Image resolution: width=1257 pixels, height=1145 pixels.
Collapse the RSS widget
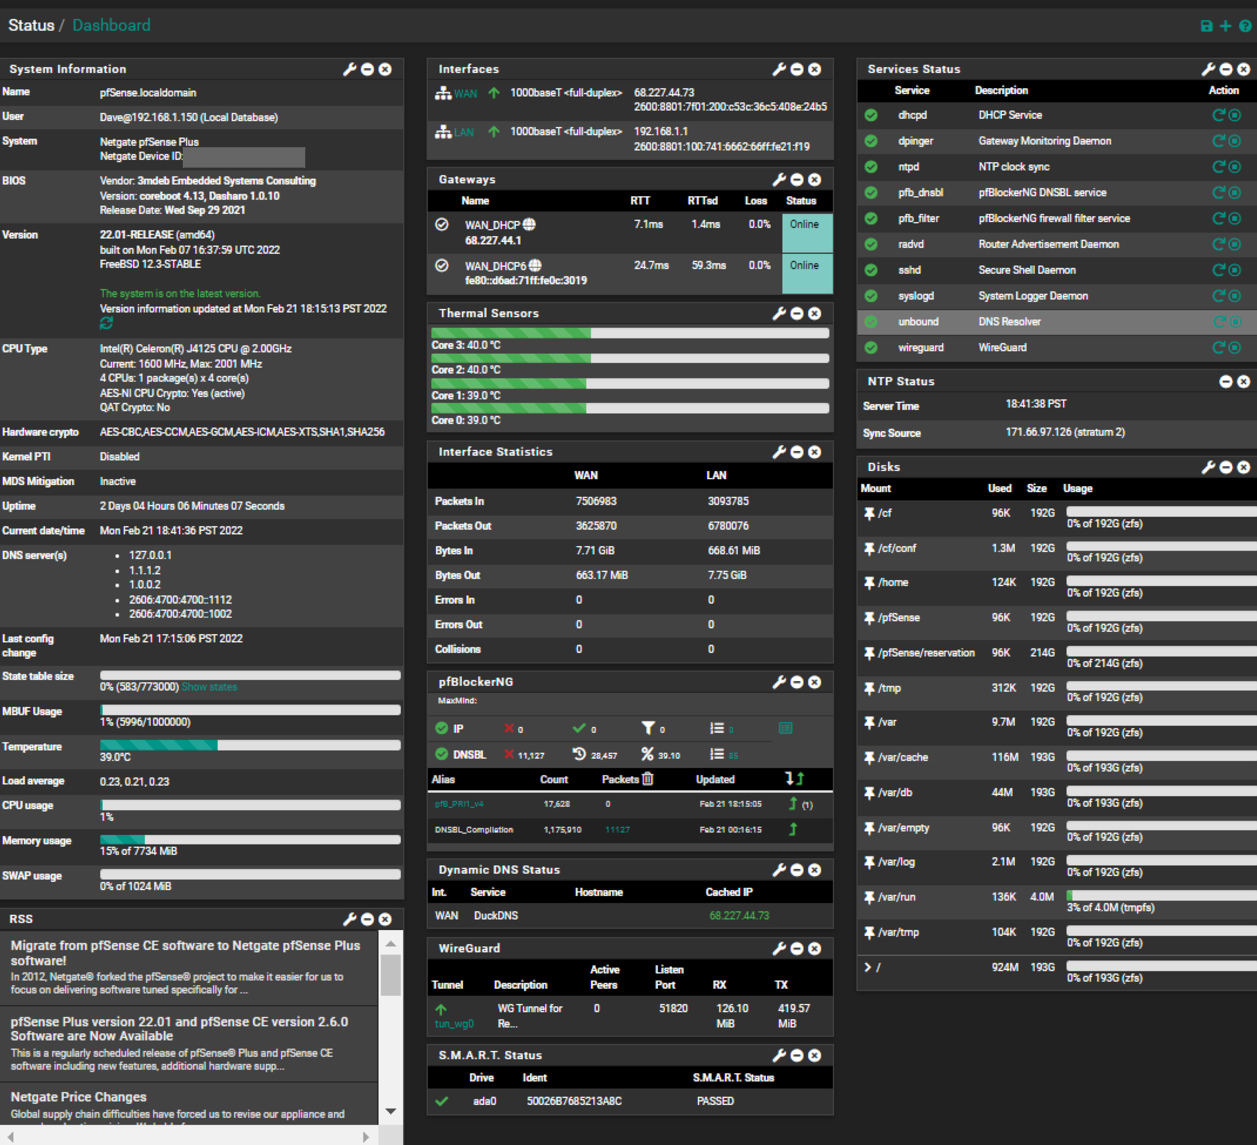click(x=367, y=919)
